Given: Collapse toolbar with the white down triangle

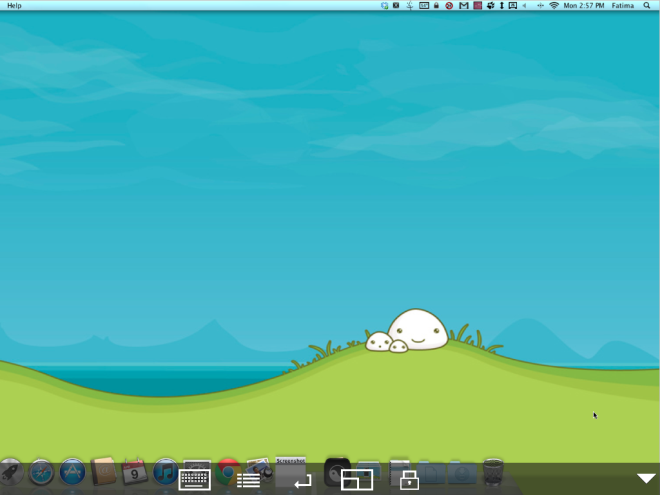Looking at the screenshot, I should click(x=646, y=478).
